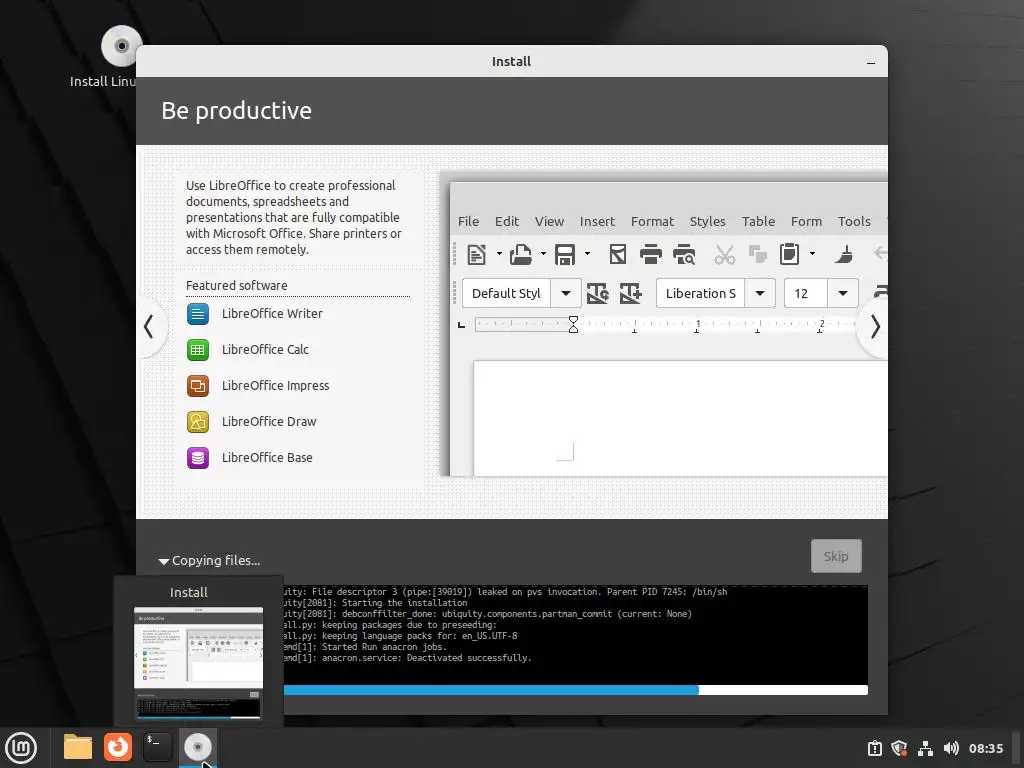The width and height of the screenshot is (1024, 768).
Task: Click the Paste clipboard icon in slide
Action: 790,254
